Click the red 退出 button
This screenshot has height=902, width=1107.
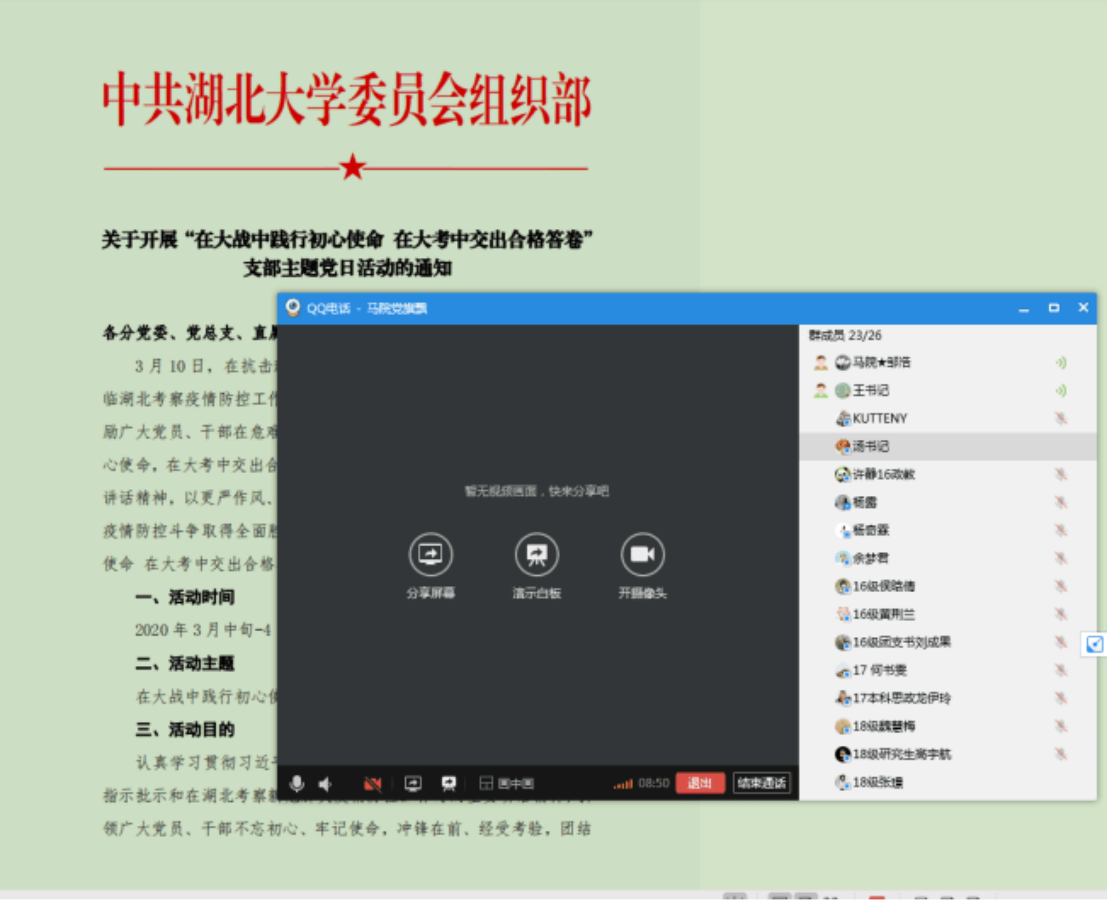[700, 783]
